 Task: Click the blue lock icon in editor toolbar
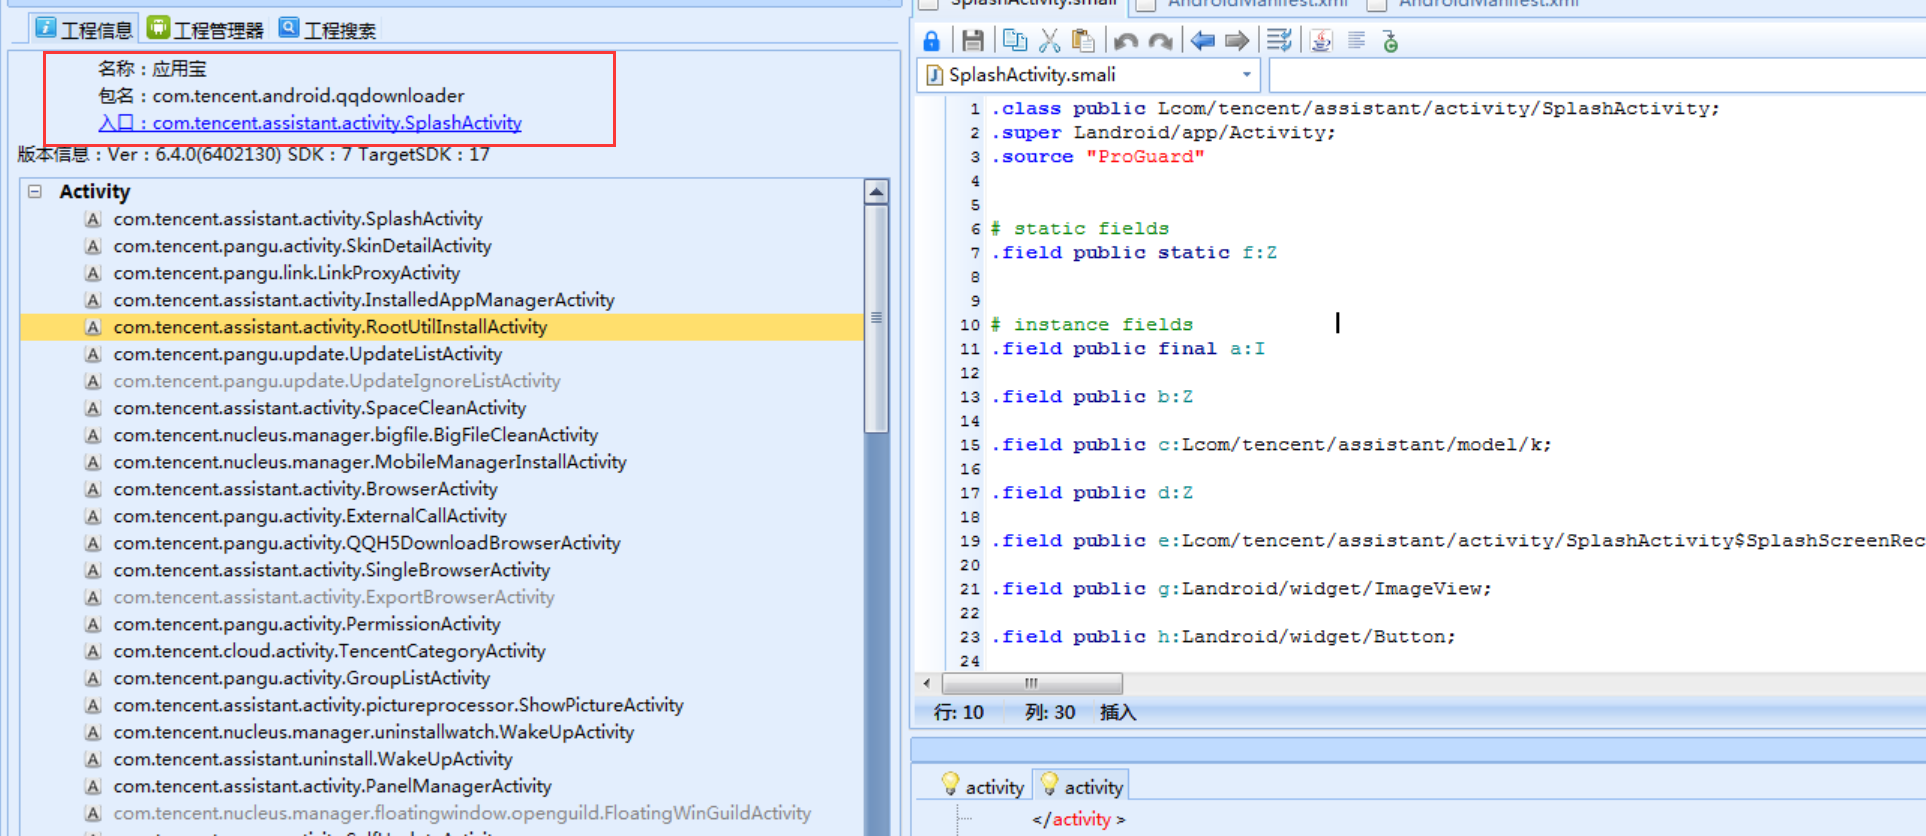(x=931, y=41)
